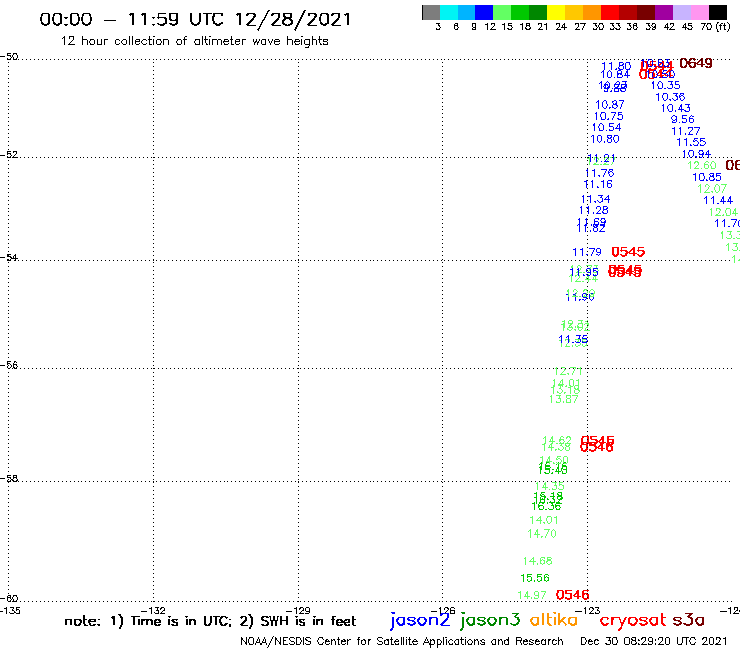Click the wave height value 10.54
Viewport: 740px width, 650px height.
606,127
